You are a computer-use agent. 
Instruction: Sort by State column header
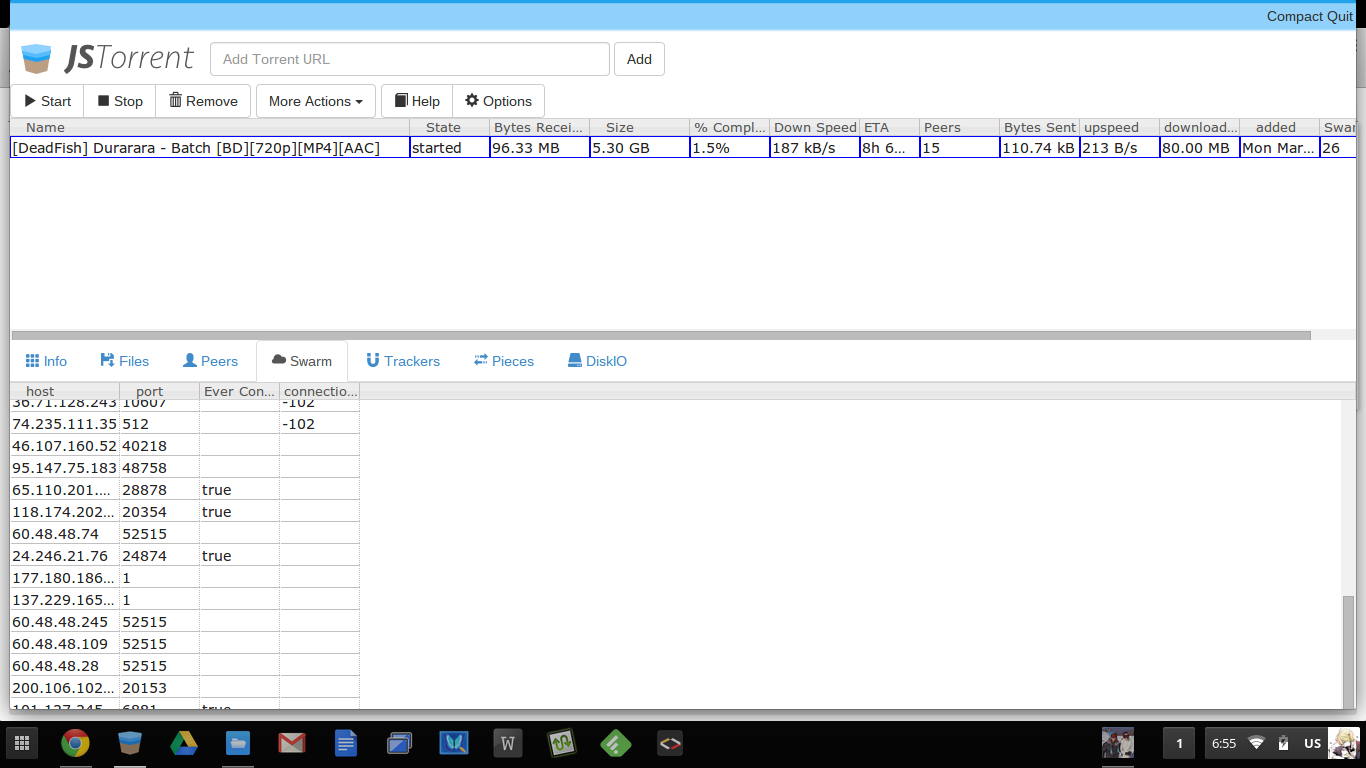pyautogui.click(x=450, y=127)
